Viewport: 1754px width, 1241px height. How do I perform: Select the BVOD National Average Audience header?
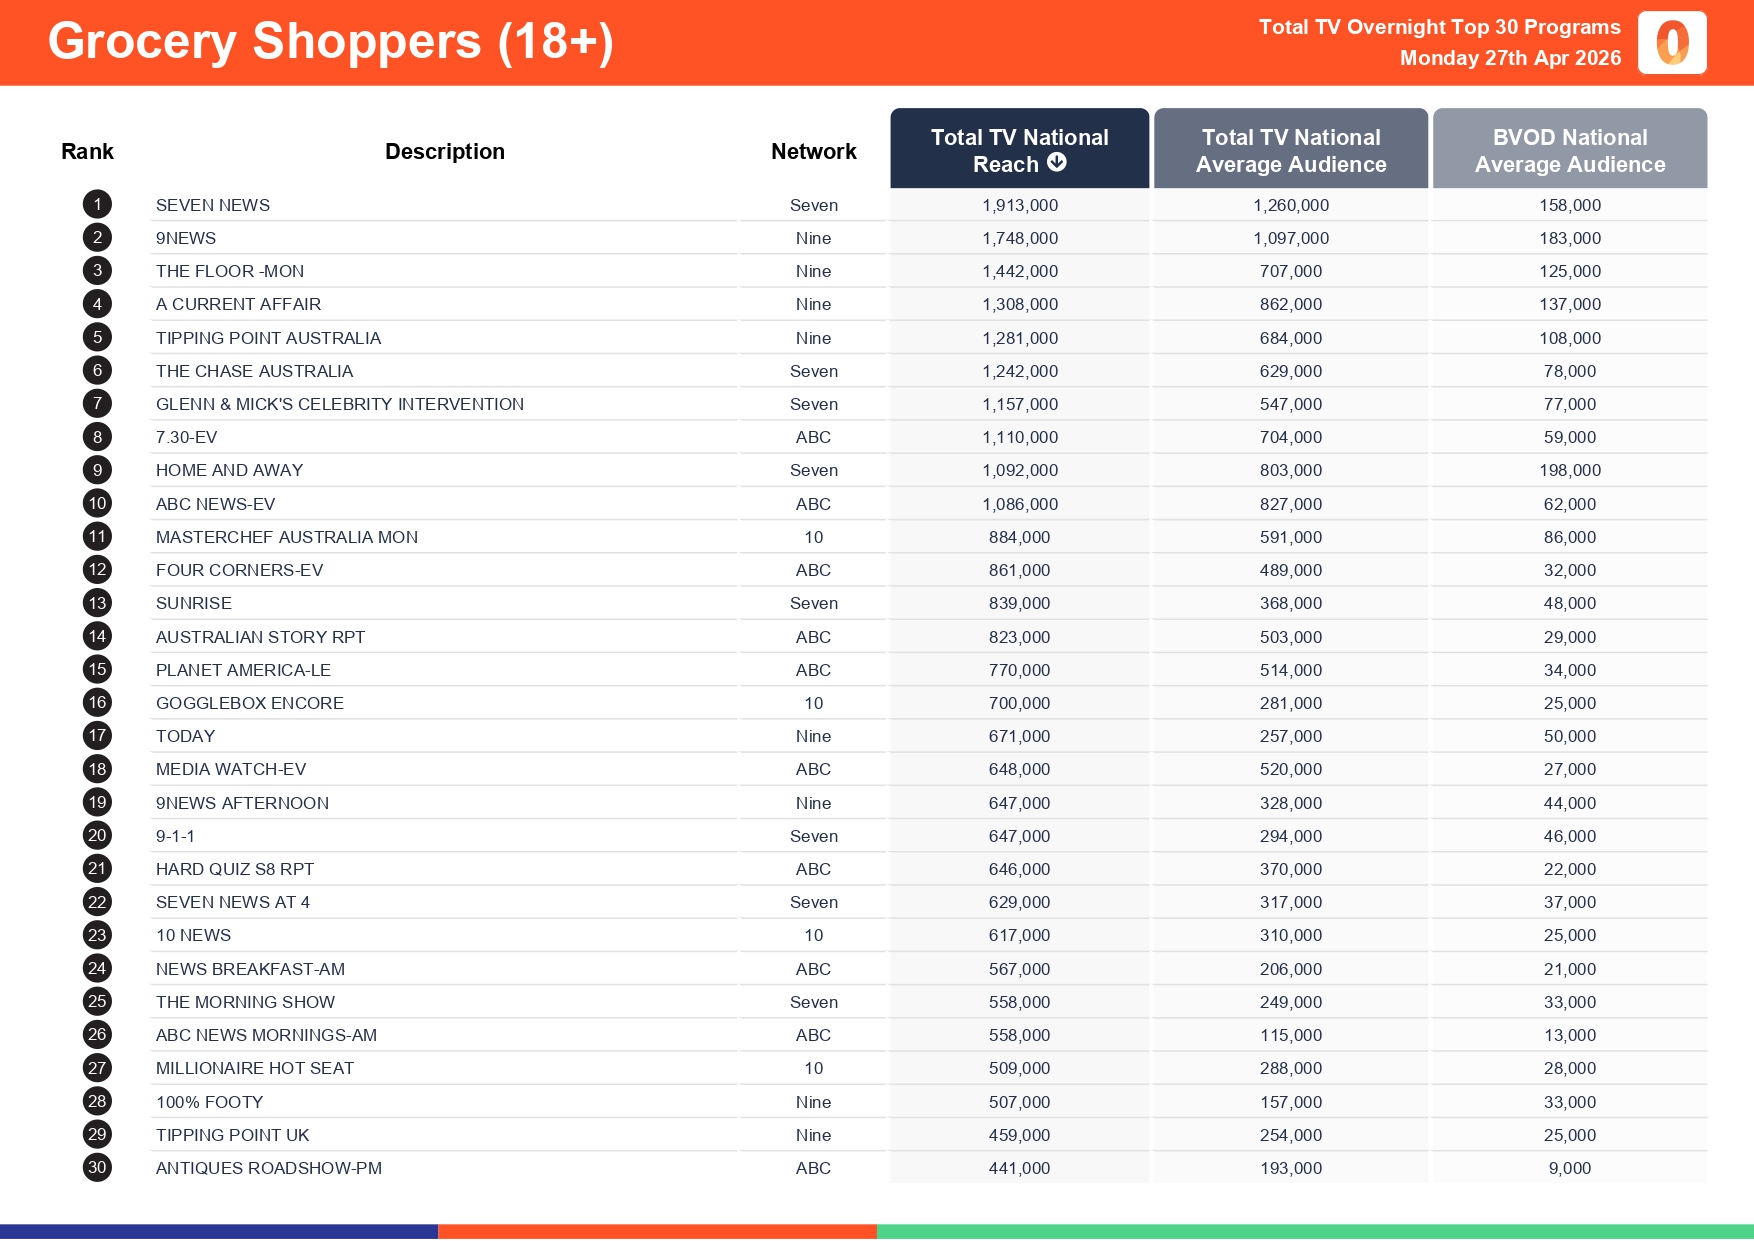[x=1569, y=150]
